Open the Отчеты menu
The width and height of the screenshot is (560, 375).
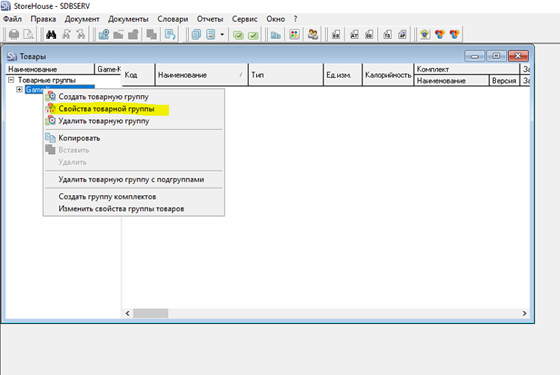click(x=210, y=19)
